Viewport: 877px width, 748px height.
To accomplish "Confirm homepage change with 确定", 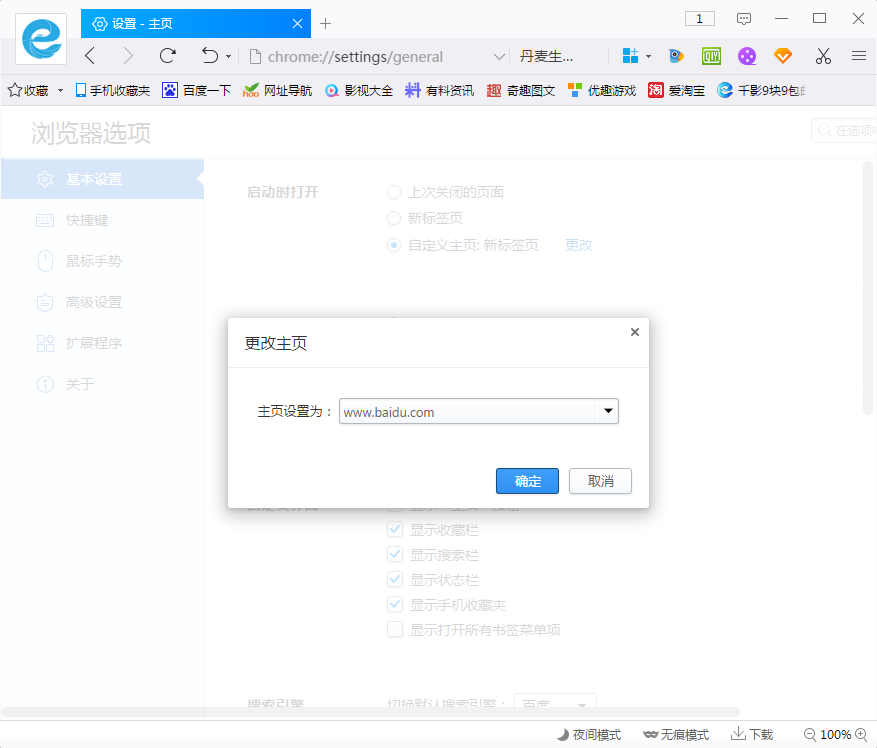I will point(527,481).
